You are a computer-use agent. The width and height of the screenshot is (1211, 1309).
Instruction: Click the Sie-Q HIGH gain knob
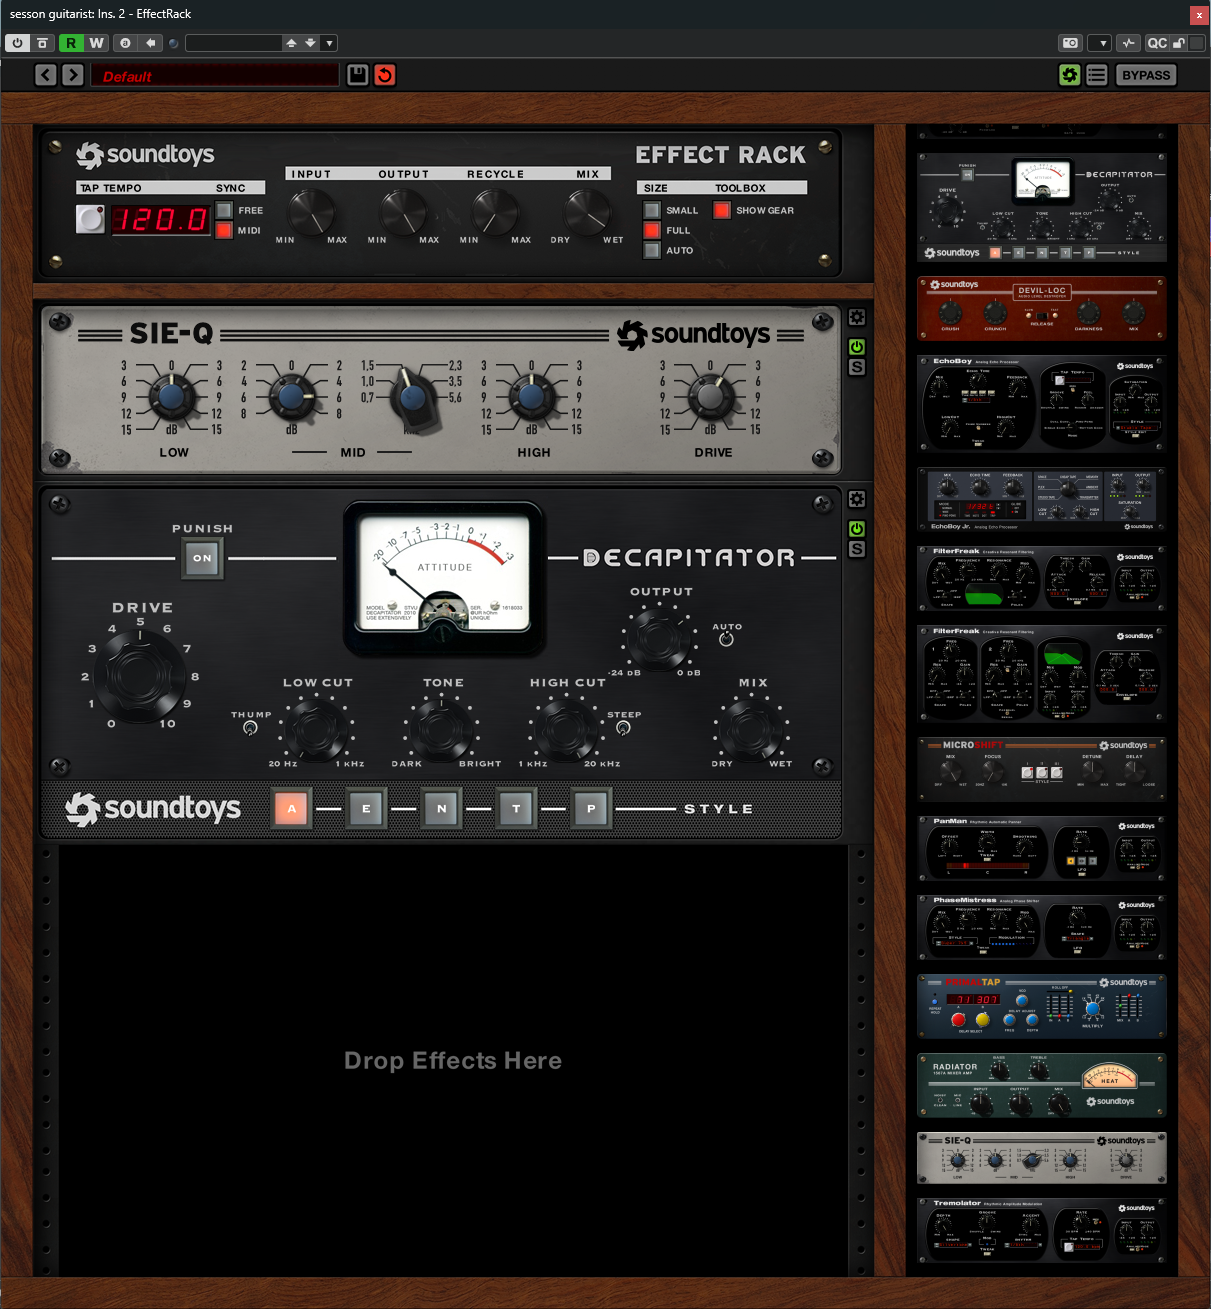[x=531, y=397]
